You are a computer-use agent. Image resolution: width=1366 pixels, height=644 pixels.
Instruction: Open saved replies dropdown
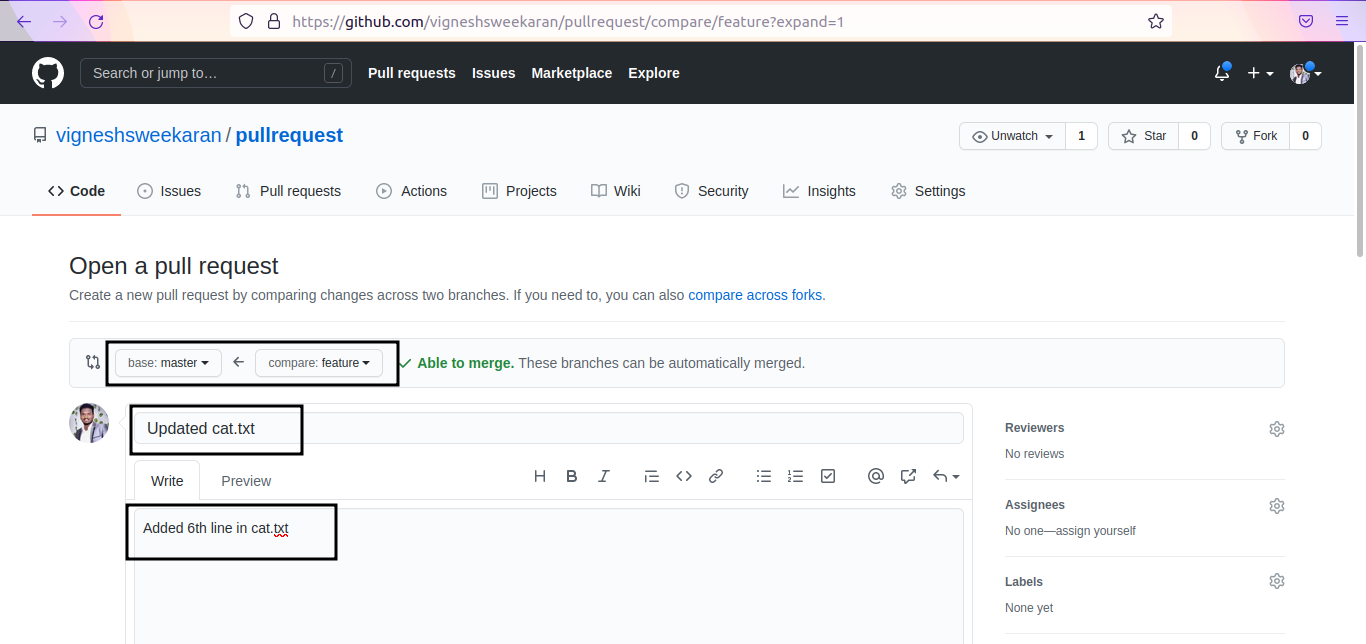tap(946, 477)
